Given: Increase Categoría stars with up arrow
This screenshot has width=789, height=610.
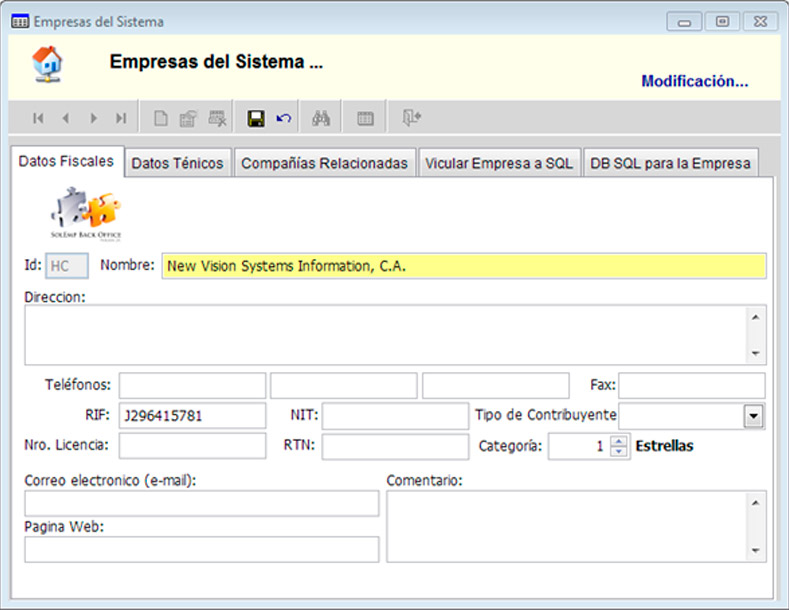Looking at the screenshot, I should click(619, 441).
